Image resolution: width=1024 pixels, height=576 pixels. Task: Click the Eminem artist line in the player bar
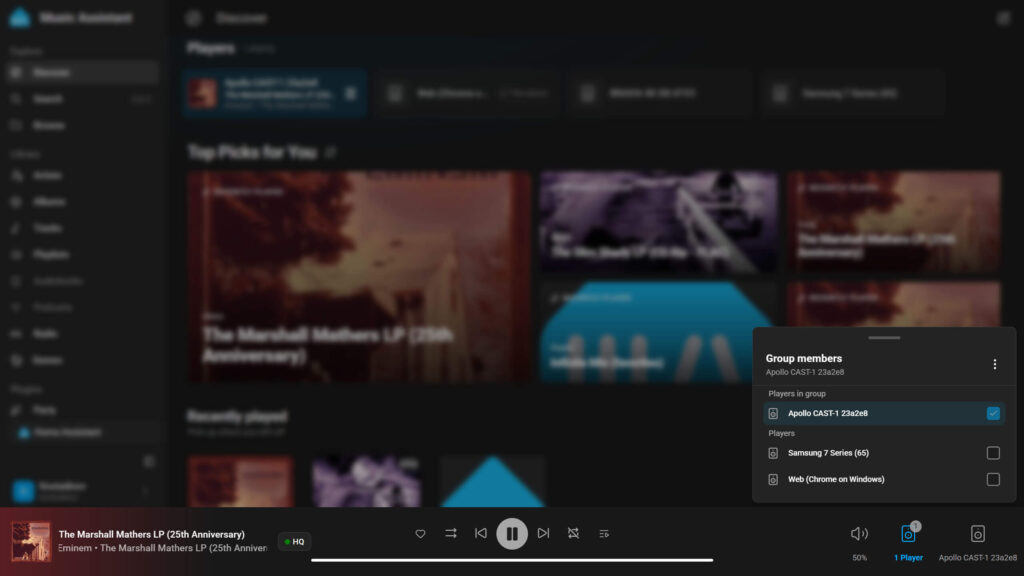click(x=163, y=548)
